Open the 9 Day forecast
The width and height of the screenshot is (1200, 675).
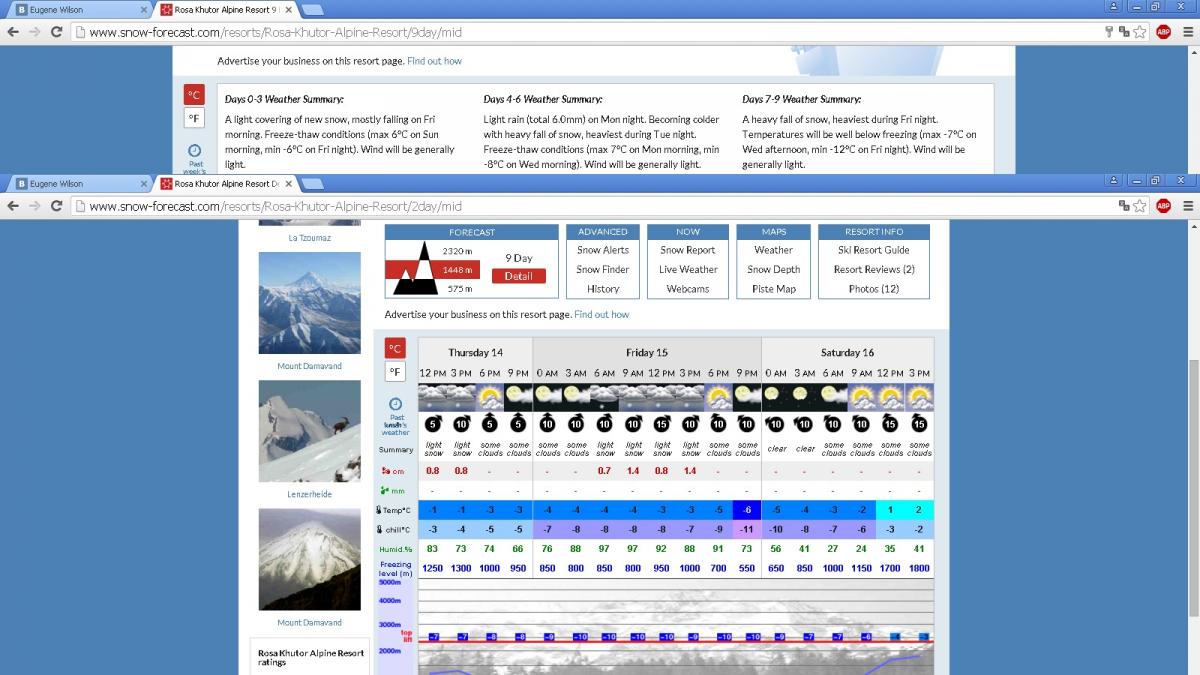[x=518, y=258]
